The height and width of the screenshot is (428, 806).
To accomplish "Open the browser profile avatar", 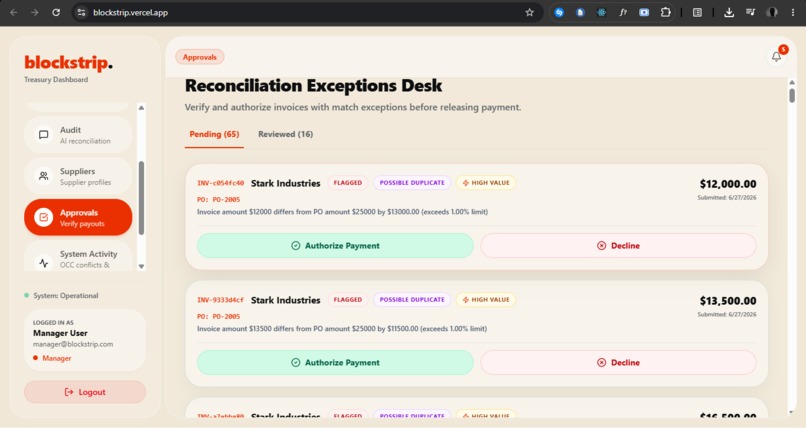I will click(x=772, y=12).
